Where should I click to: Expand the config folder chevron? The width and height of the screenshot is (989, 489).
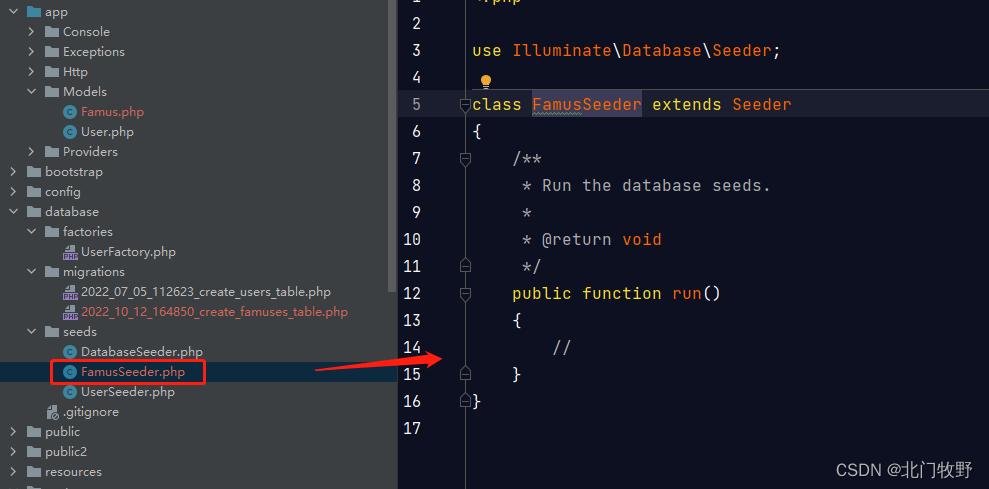(x=14, y=192)
